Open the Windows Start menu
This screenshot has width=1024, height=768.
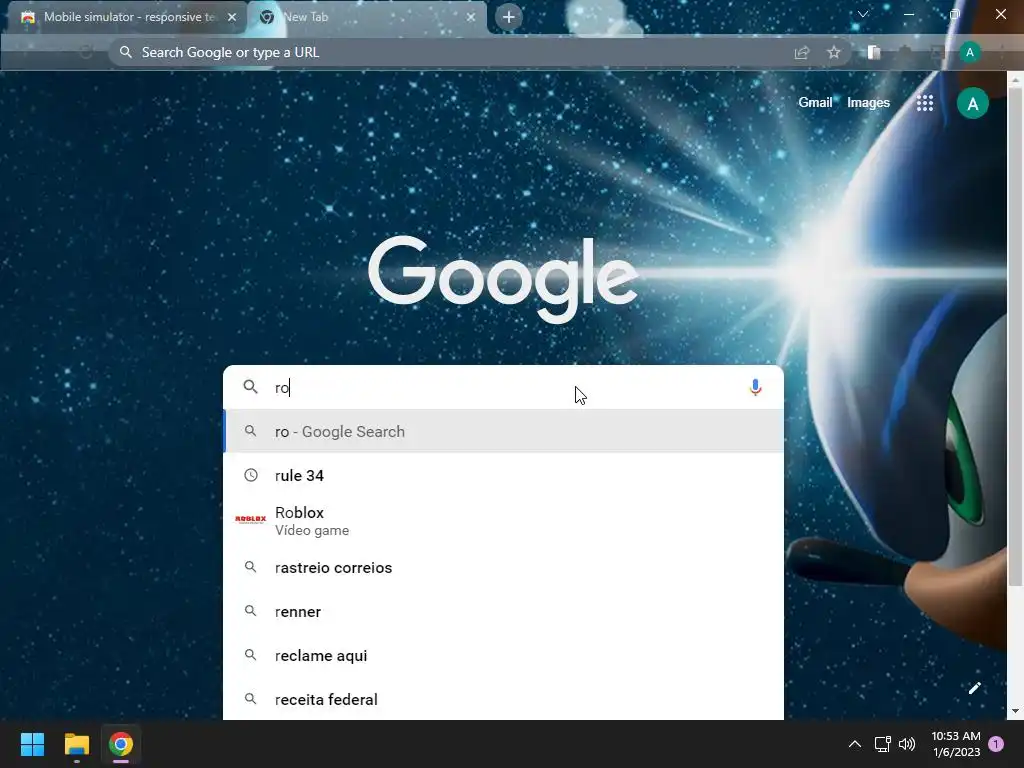tap(32, 744)
